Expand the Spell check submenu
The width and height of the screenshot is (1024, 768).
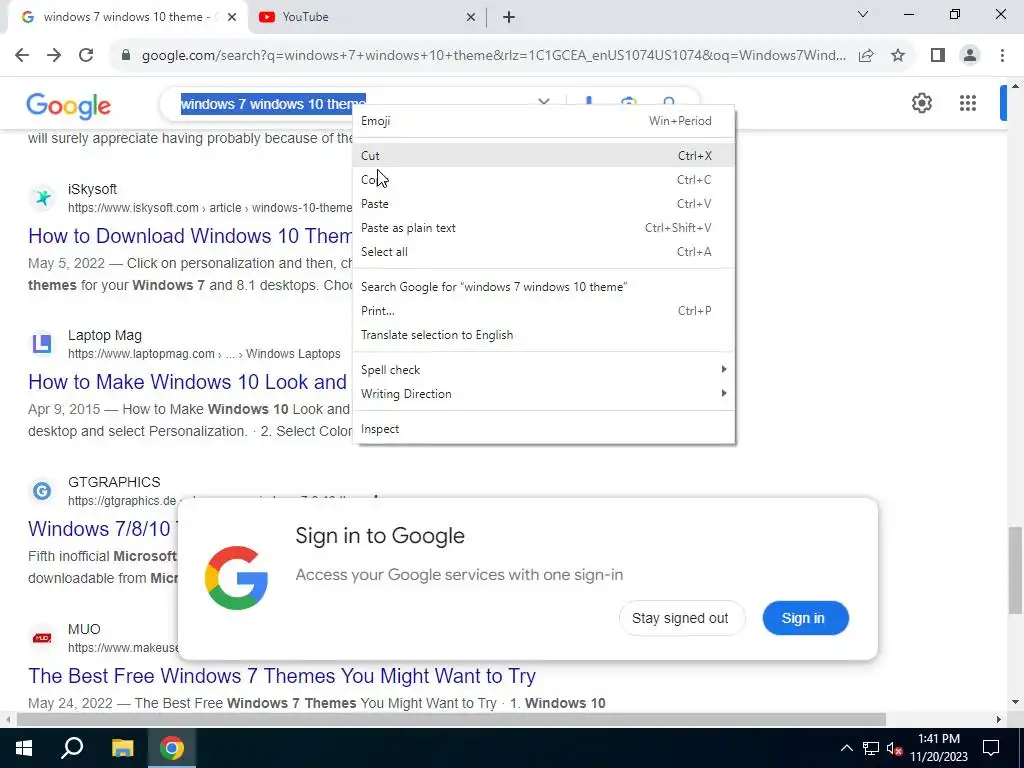click(543, 370)
